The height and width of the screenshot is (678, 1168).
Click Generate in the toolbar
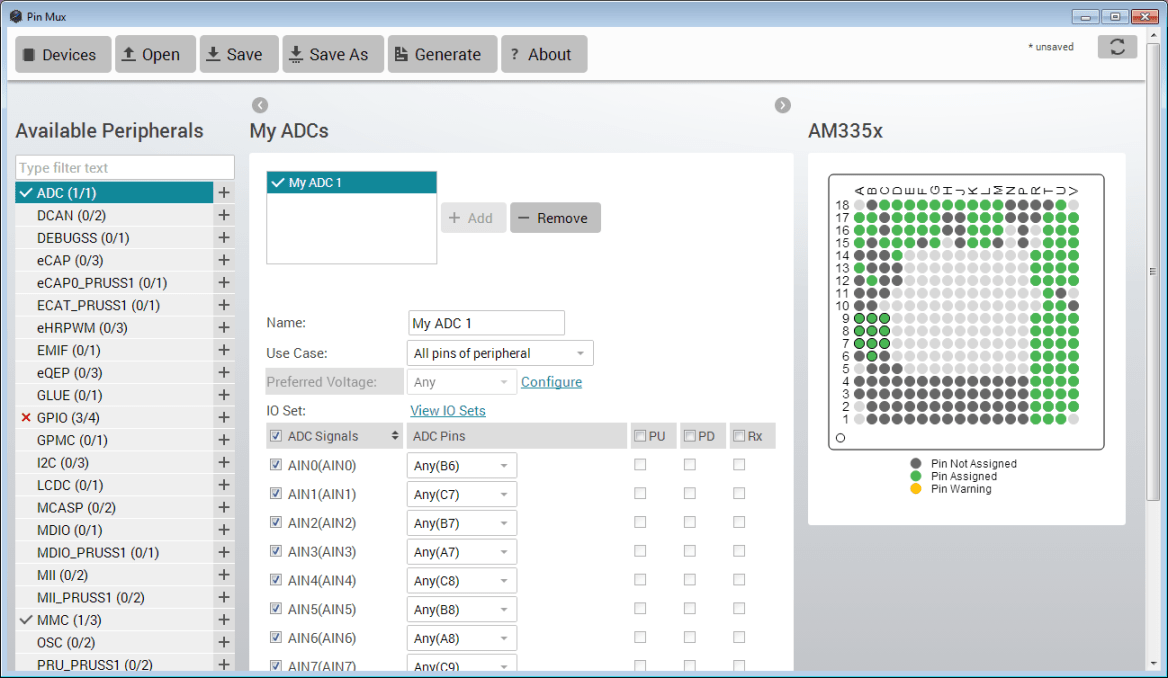coord(442,55)
